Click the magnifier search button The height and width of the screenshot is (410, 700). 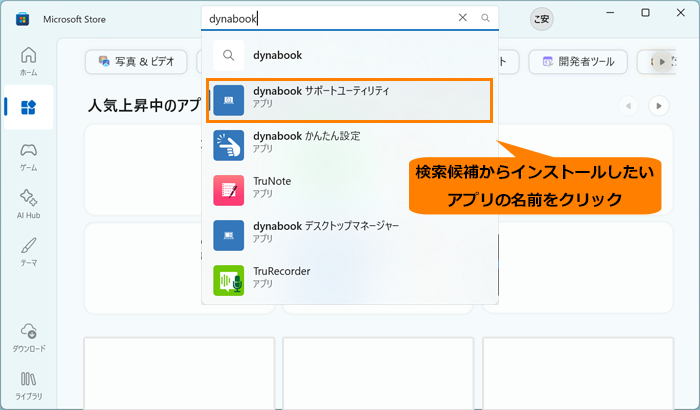tap(485, 18)
